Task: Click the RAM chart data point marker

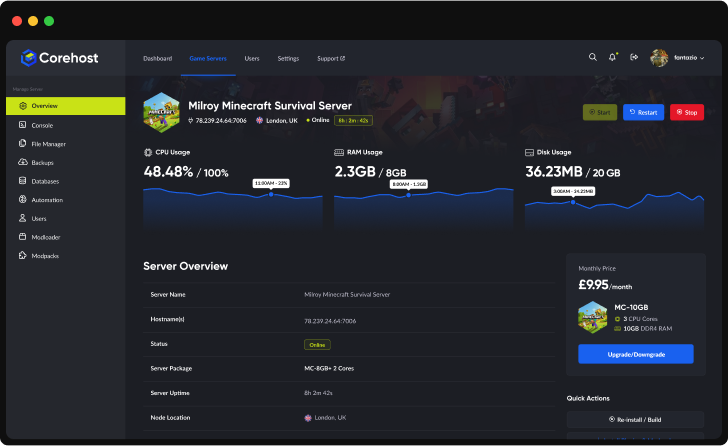Action: 409,195
